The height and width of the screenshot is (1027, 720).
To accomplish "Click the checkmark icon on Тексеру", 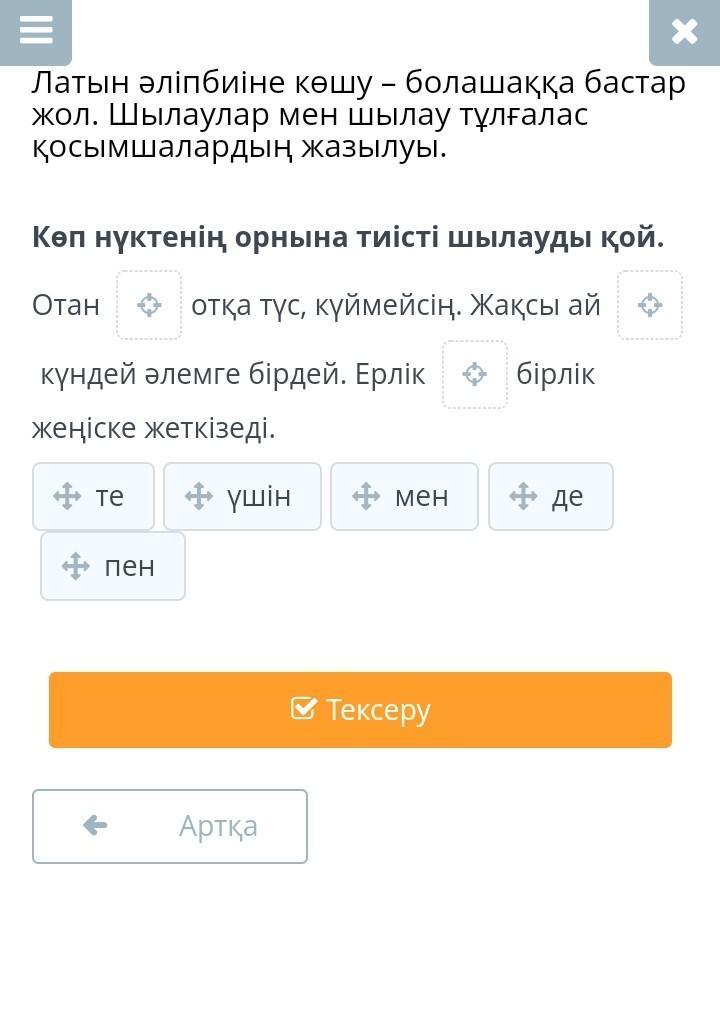I will 303,709.
